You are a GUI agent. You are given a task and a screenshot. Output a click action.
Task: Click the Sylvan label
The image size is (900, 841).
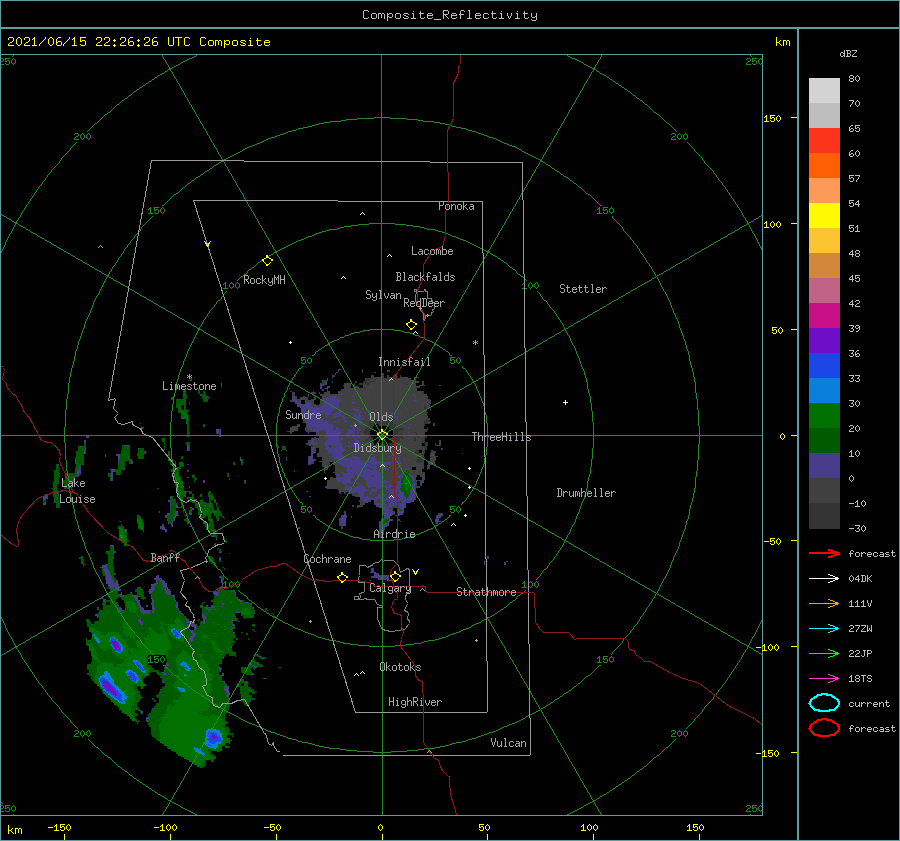383,295
